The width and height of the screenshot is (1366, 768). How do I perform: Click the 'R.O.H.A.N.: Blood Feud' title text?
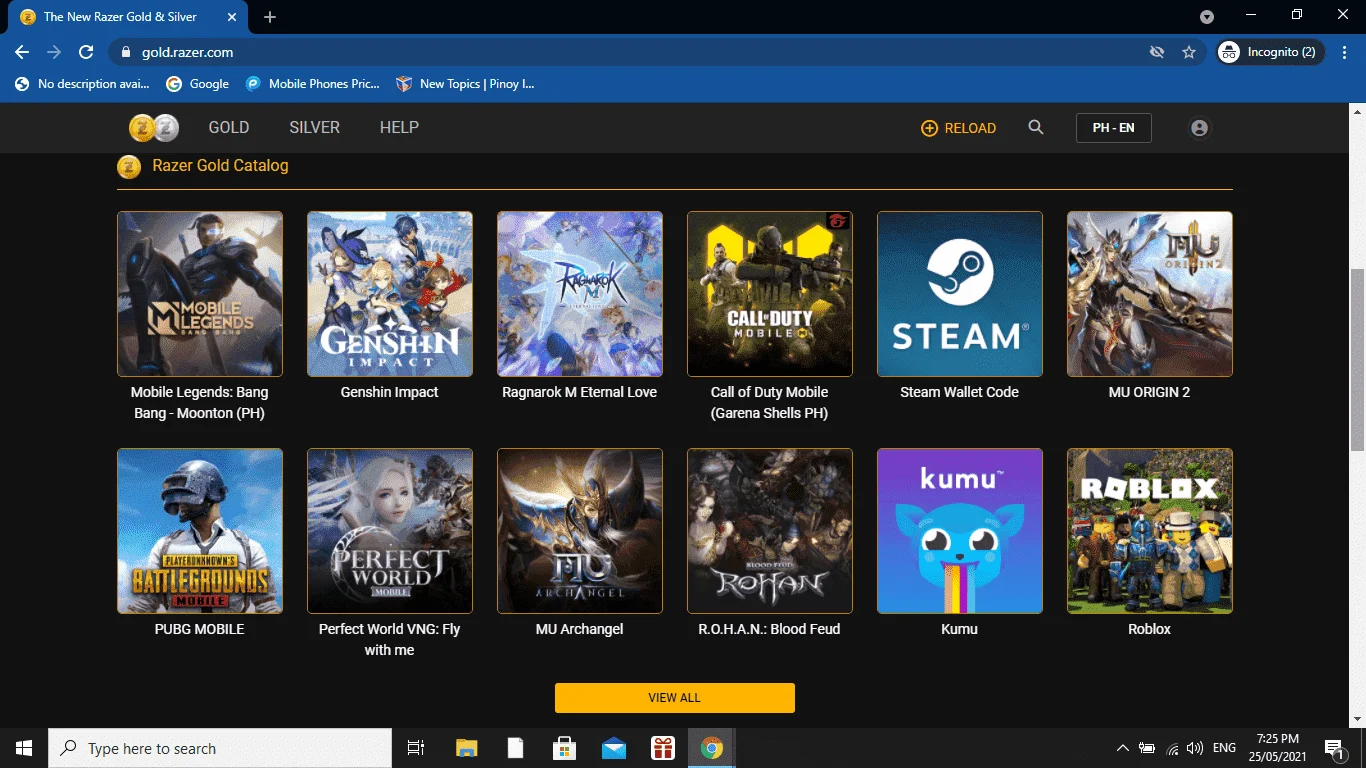[x=770, y=629]
